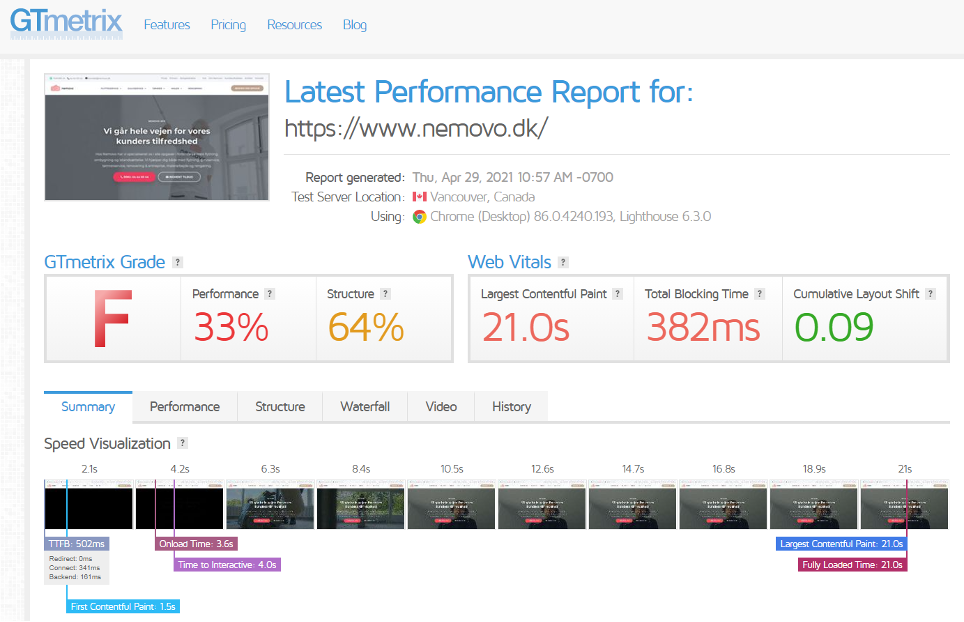Open the Video tab

(441, 407)
